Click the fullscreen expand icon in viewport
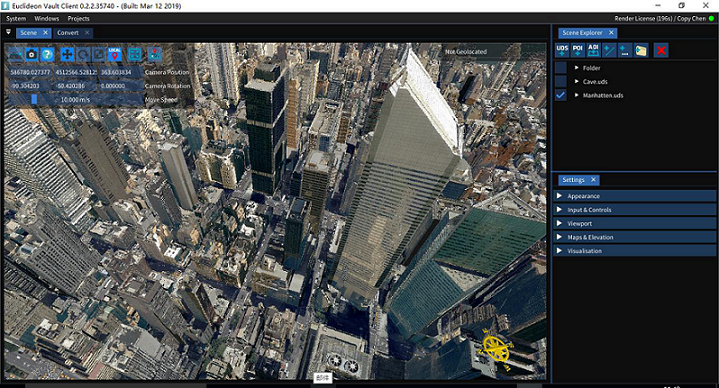Image resolution: width=719 pixels, height=388 pixels. 135,55
